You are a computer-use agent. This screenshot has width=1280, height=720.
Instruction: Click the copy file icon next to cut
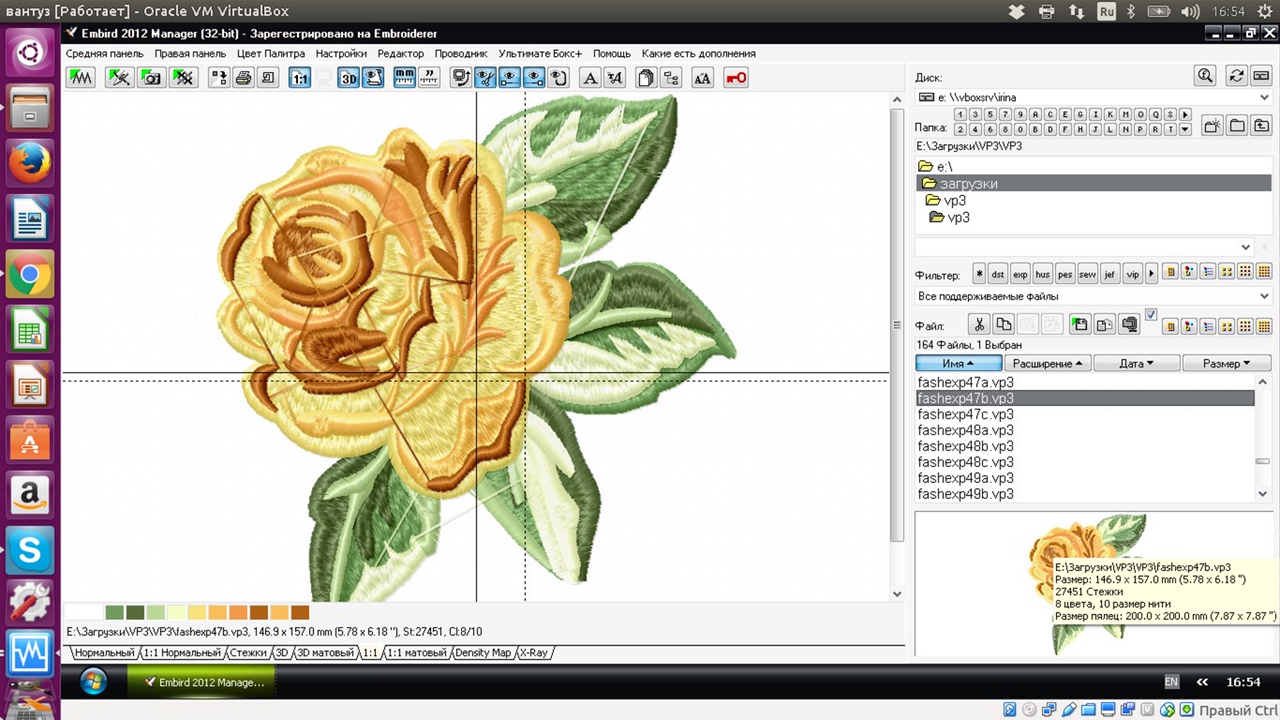[x=1004, y=324]
